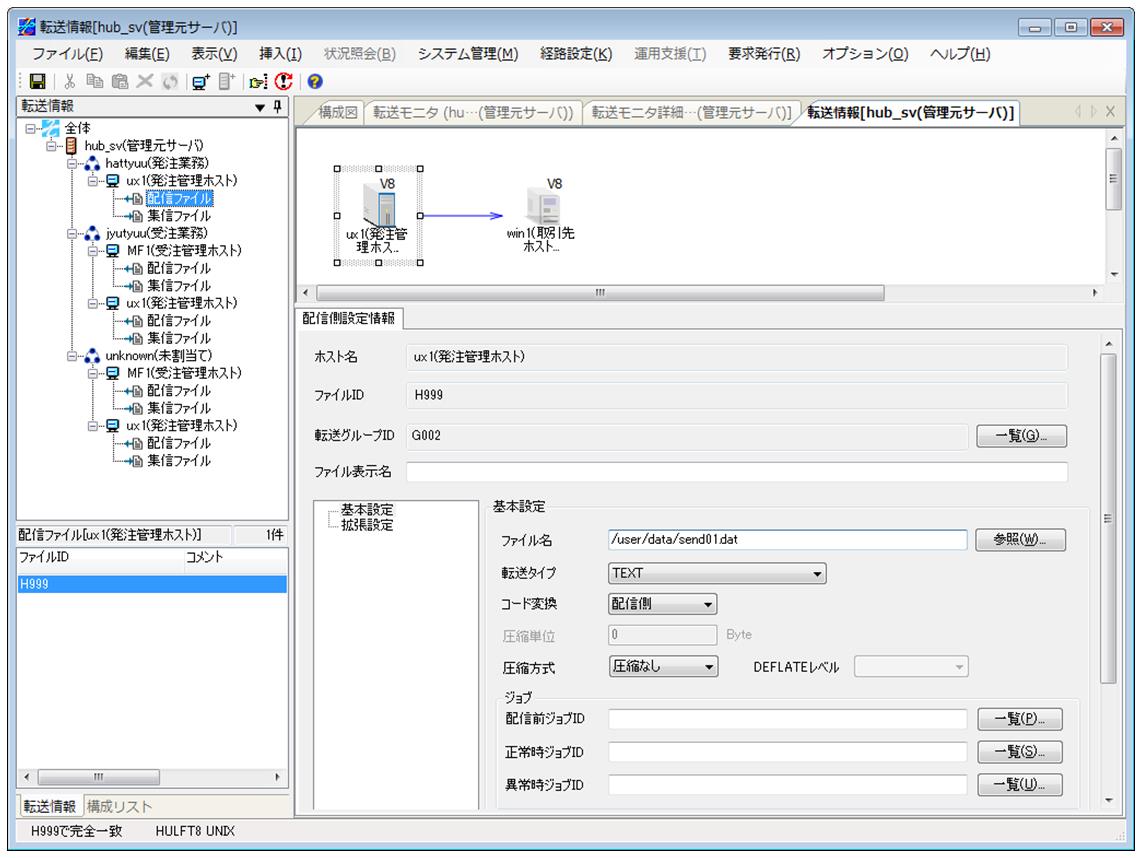This screenshot has width=1142, height=858.
Task: Open the システム管理 menu
Action: [467, 54]
